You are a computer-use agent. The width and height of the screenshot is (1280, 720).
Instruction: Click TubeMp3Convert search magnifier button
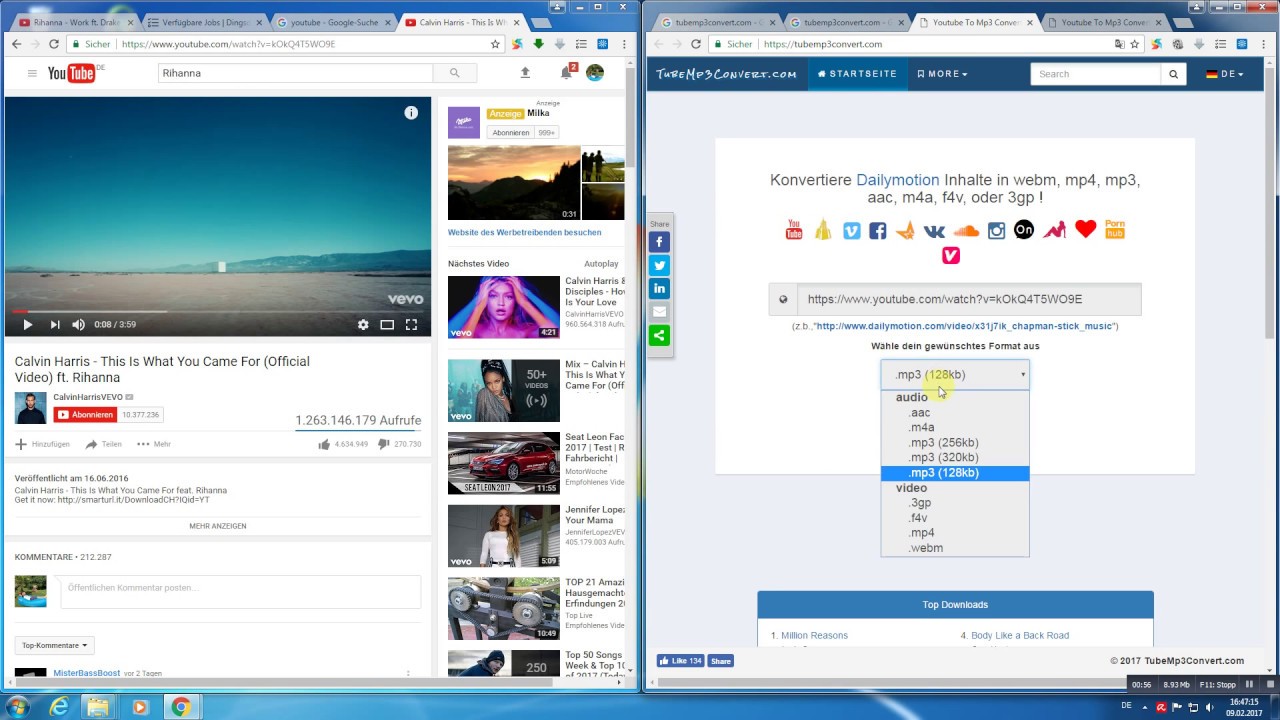(x=1174, y=74)
